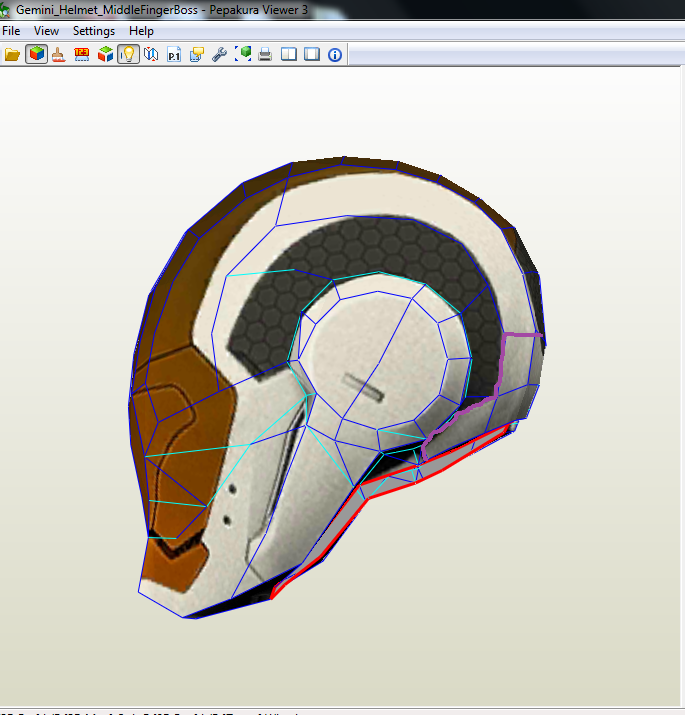
Task: Toggle the textured colored cube display
Action: (x=36, y=54)
